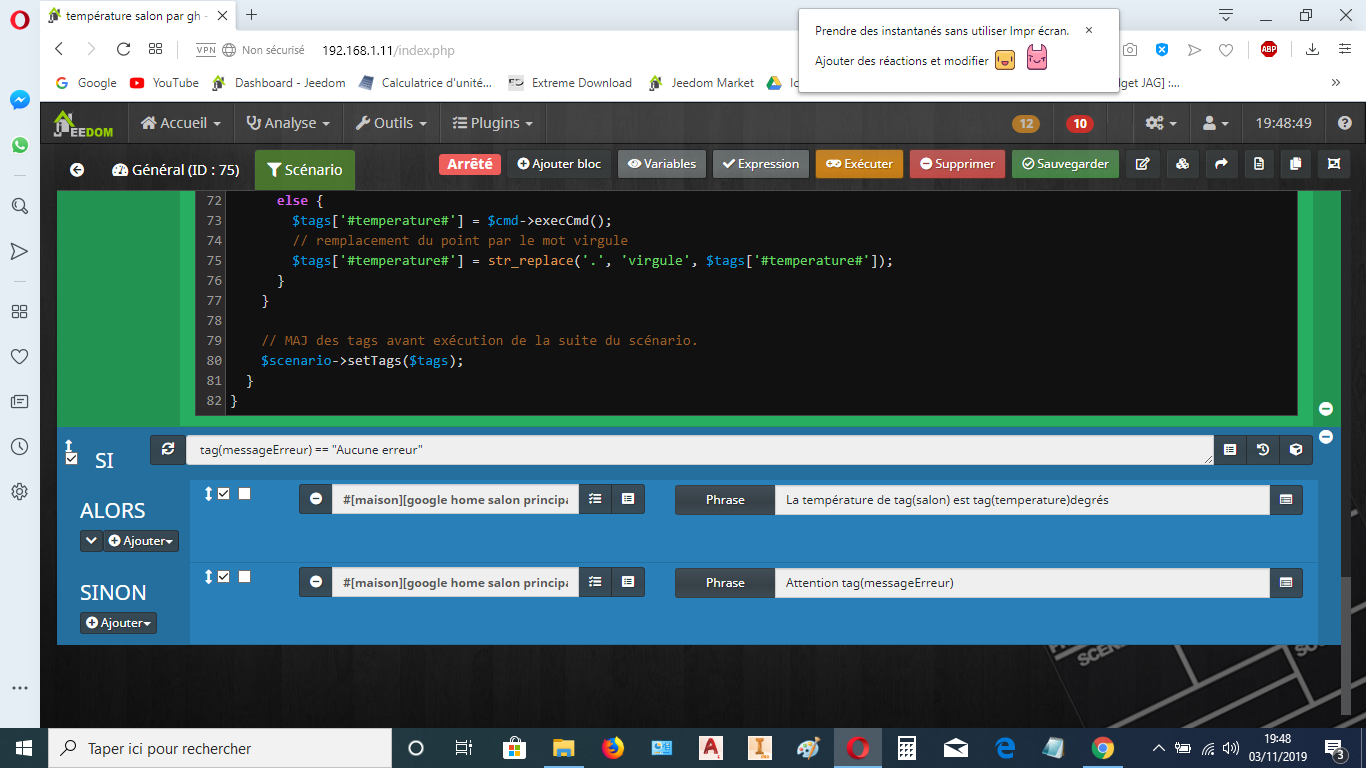This screenshot has width=1366, height=768.
Task: Expand the ALORS chevron-down button
Action: pyautogui.click(x=91, y=541)
